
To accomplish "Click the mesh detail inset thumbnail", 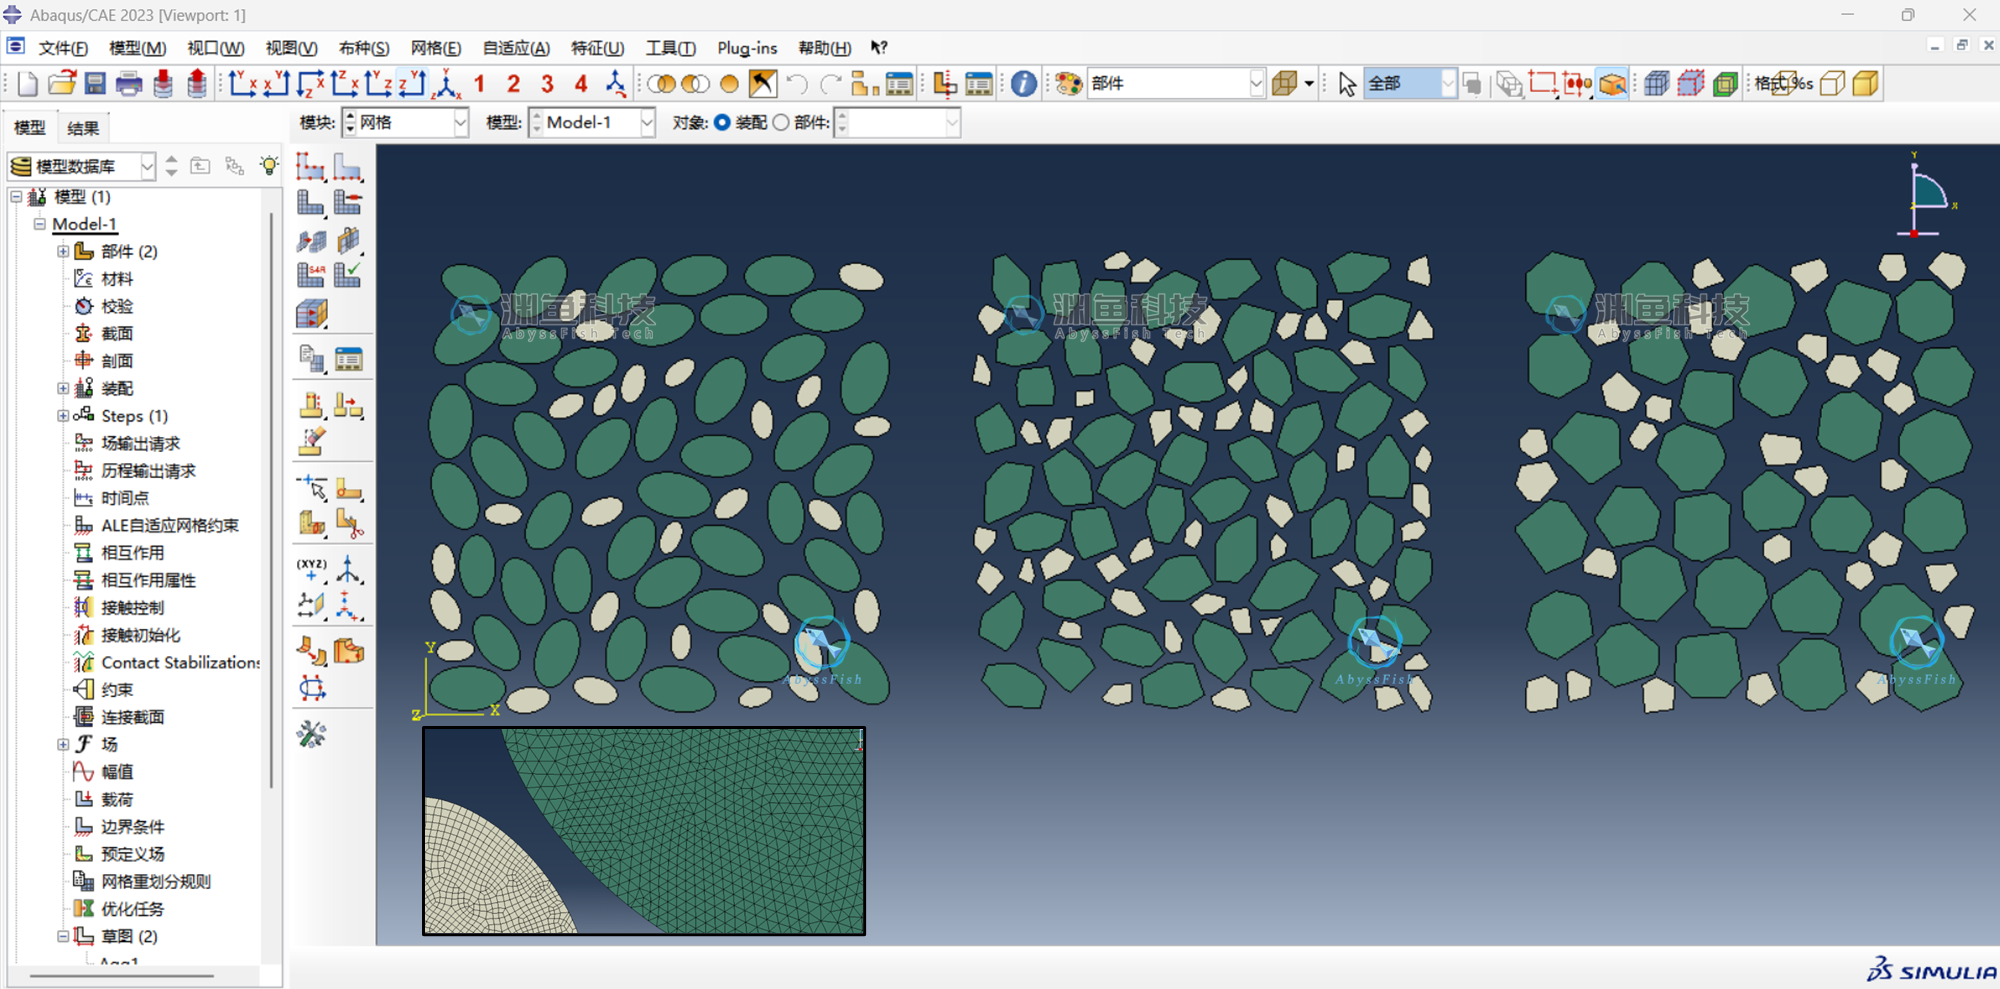I will tap(644, 831).
